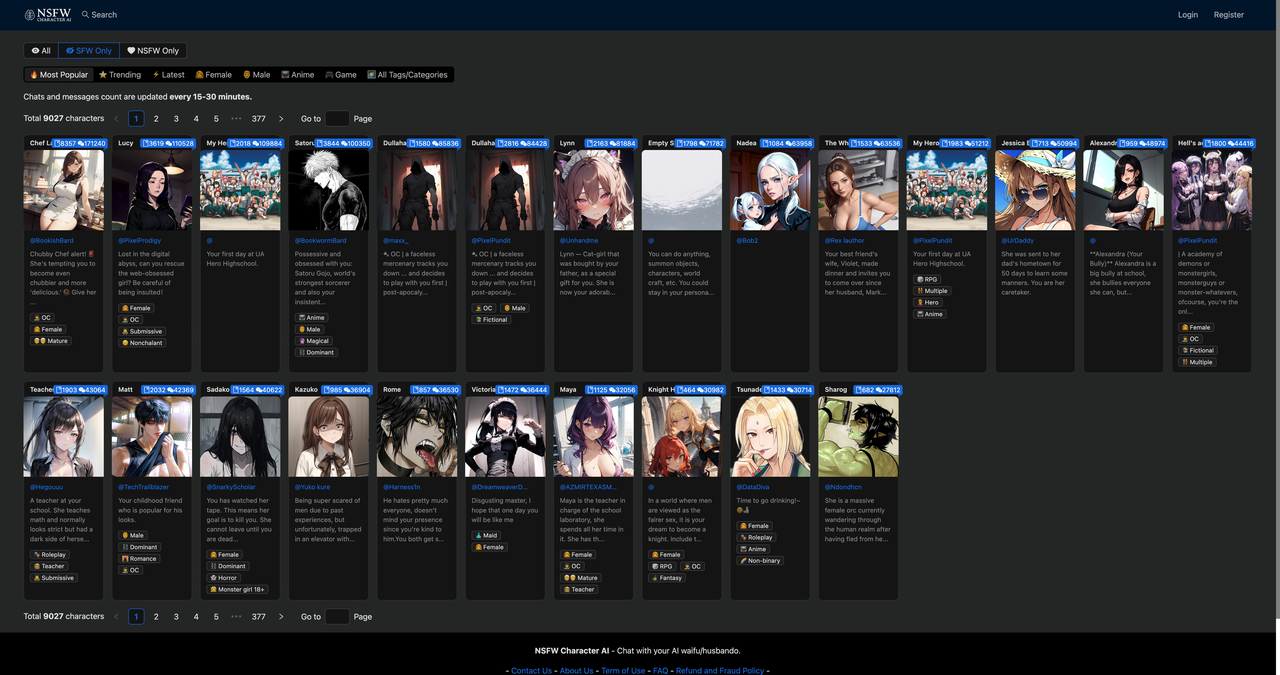Click the next page chevron
The height and width of the screenshot is (675, 1280).
click(281, 118)
